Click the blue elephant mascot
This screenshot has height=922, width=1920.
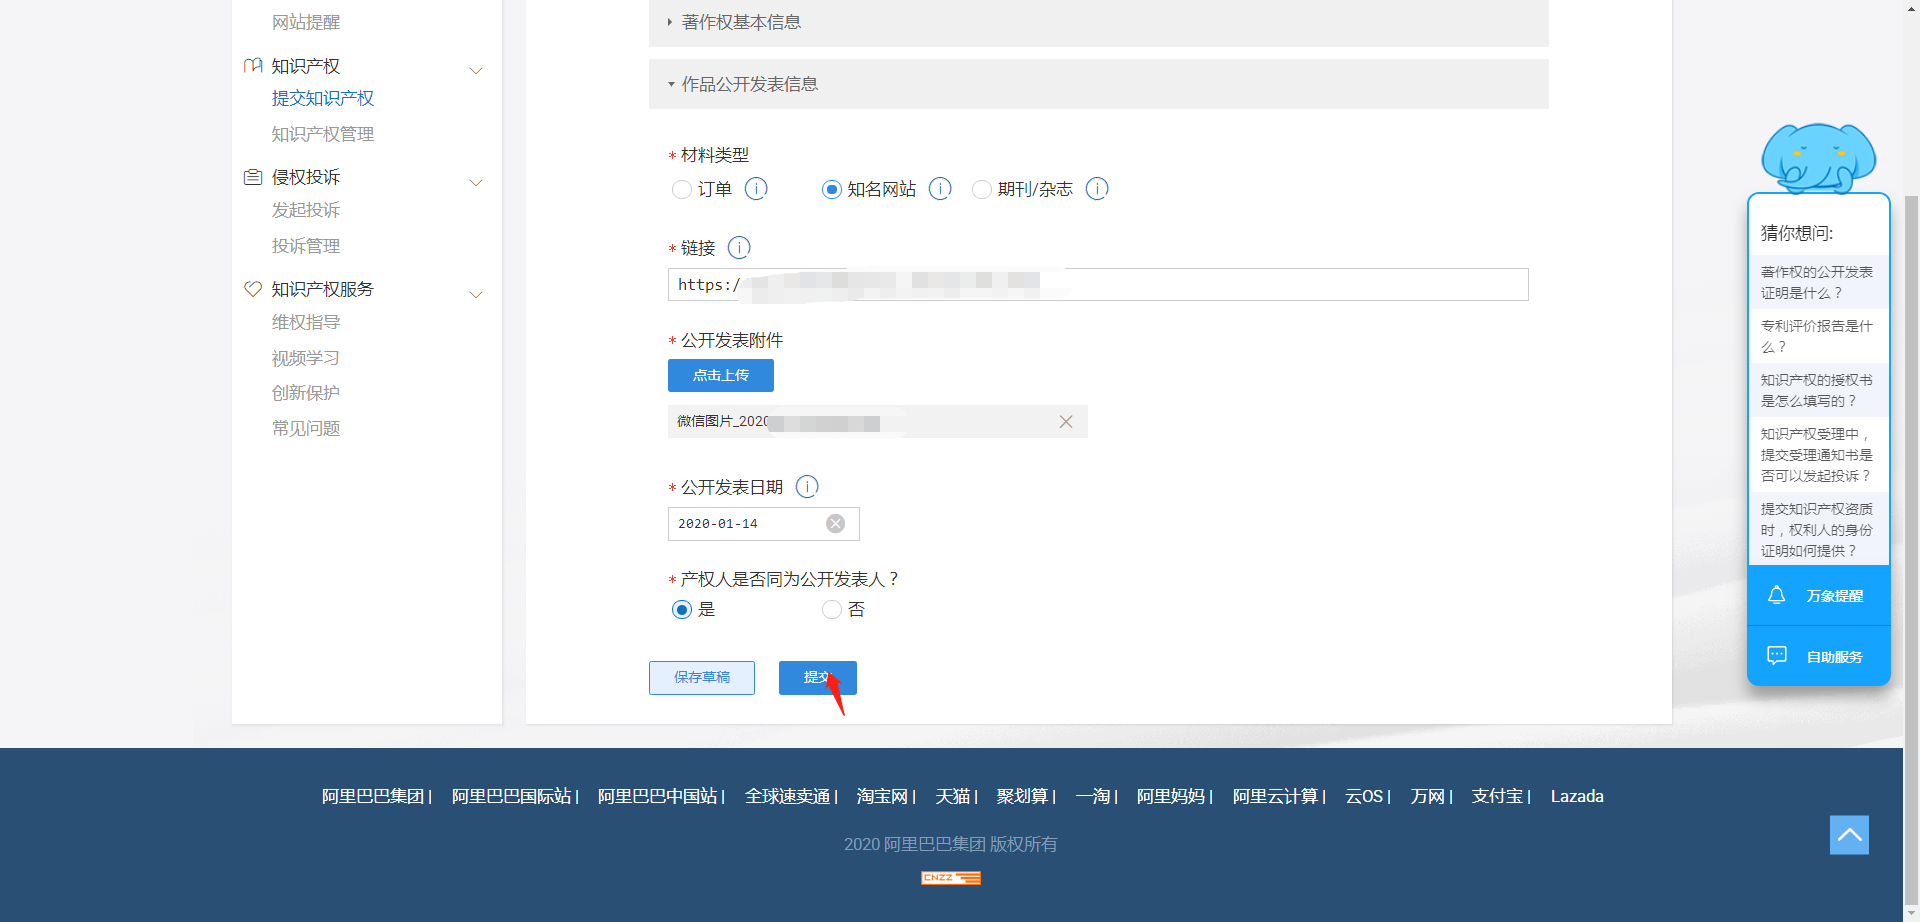[x=1818, y=158]
